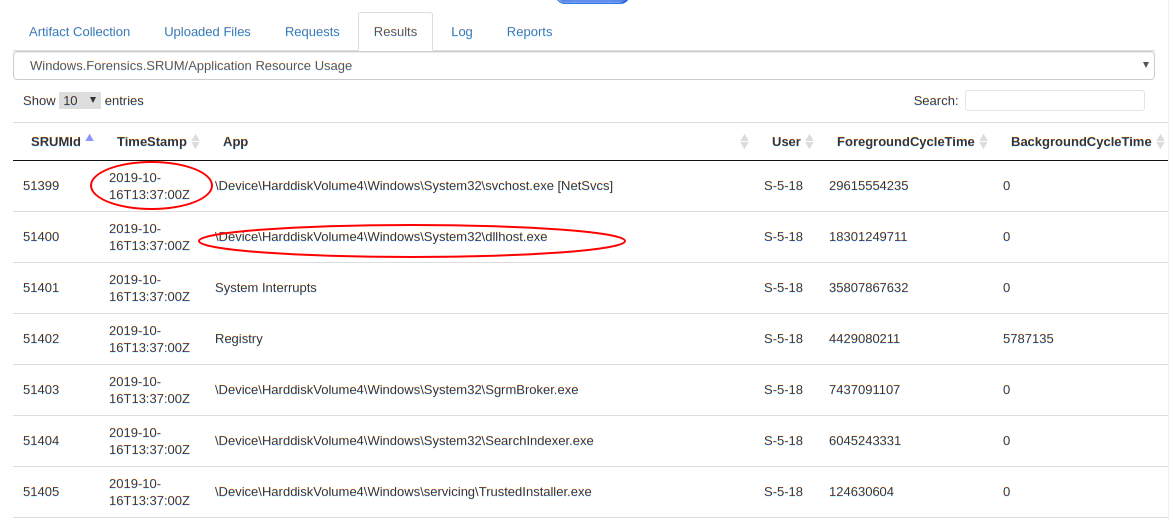1169x521 pixels.
Task: Focus the Search input field
Action: tap(1054, 101)
